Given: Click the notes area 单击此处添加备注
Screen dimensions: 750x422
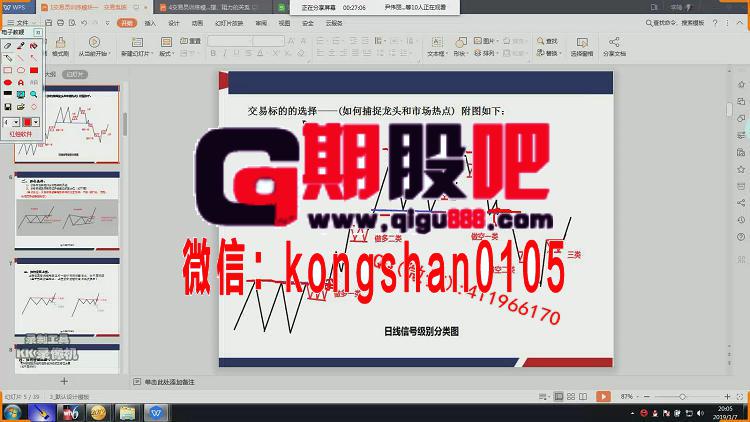Looking at the screenshot, I should click(169, 382).
